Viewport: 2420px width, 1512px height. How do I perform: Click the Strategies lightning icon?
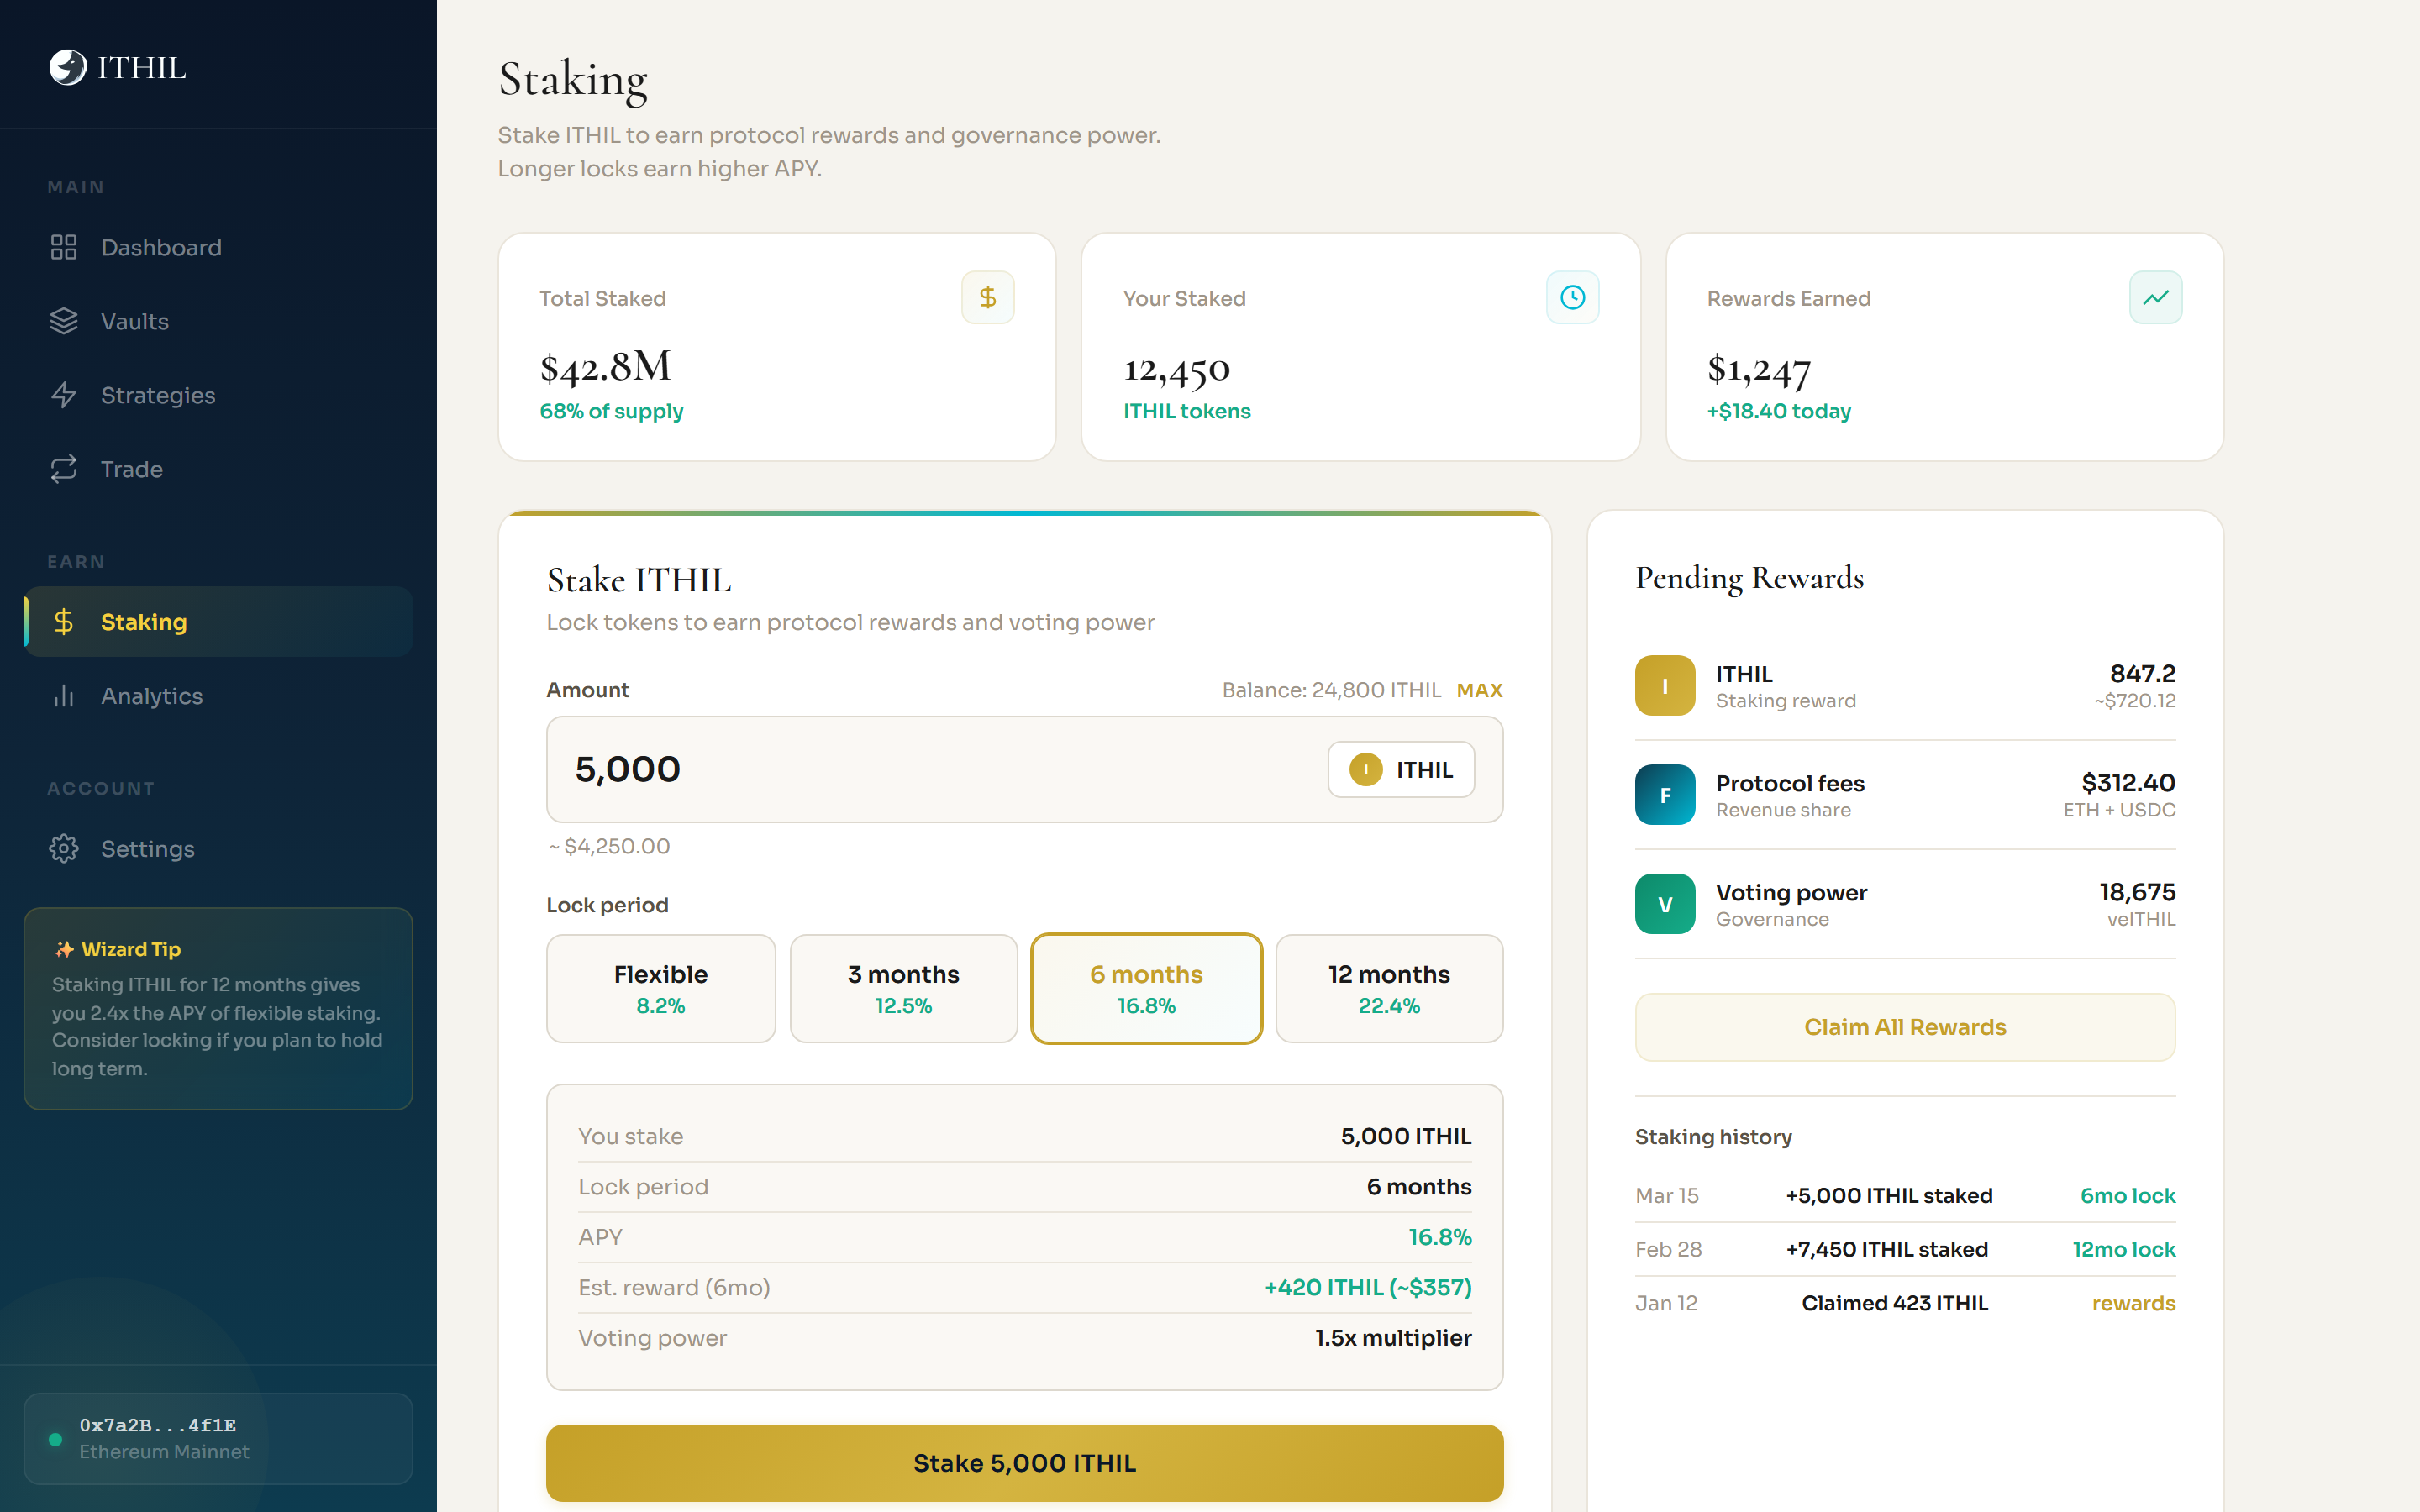(x=64, y=395)
